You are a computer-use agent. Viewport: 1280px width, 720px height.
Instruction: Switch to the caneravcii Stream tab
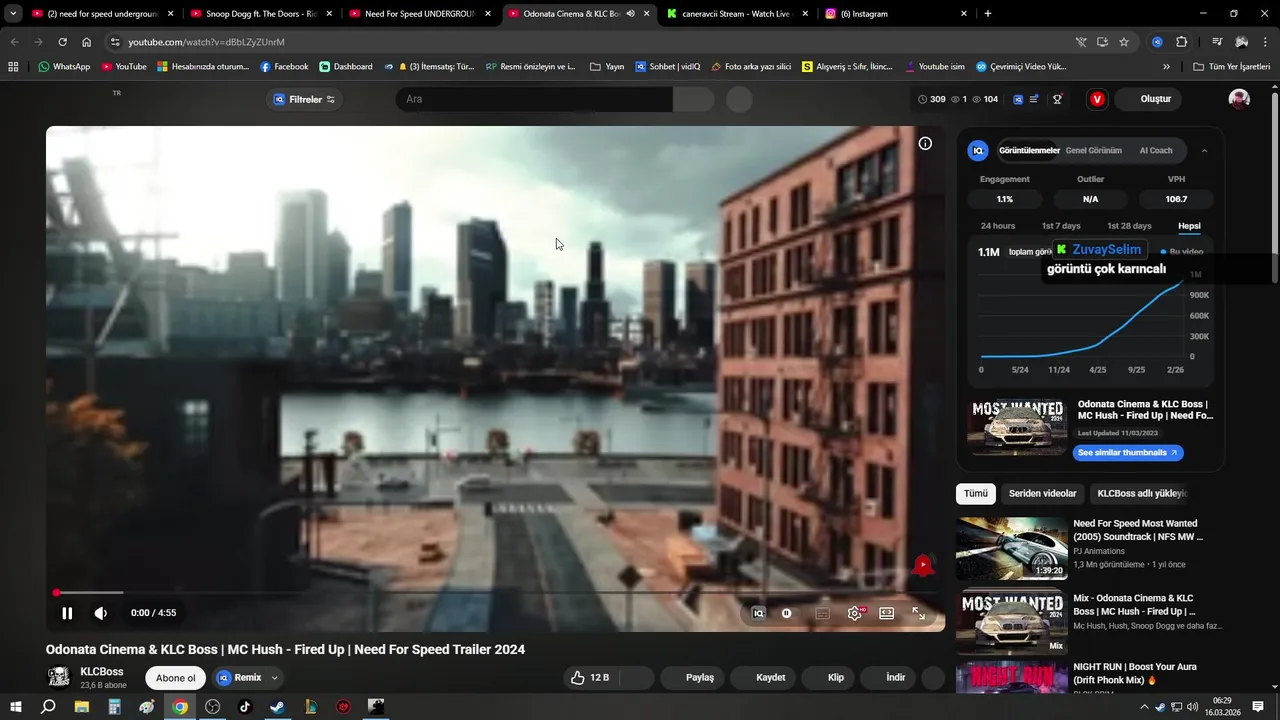click(x=740, y=14)
